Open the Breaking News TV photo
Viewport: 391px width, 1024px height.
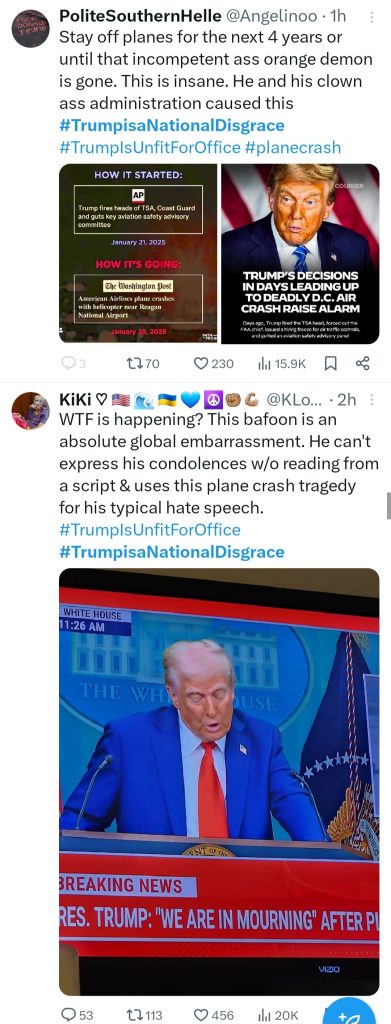(219, 781)
